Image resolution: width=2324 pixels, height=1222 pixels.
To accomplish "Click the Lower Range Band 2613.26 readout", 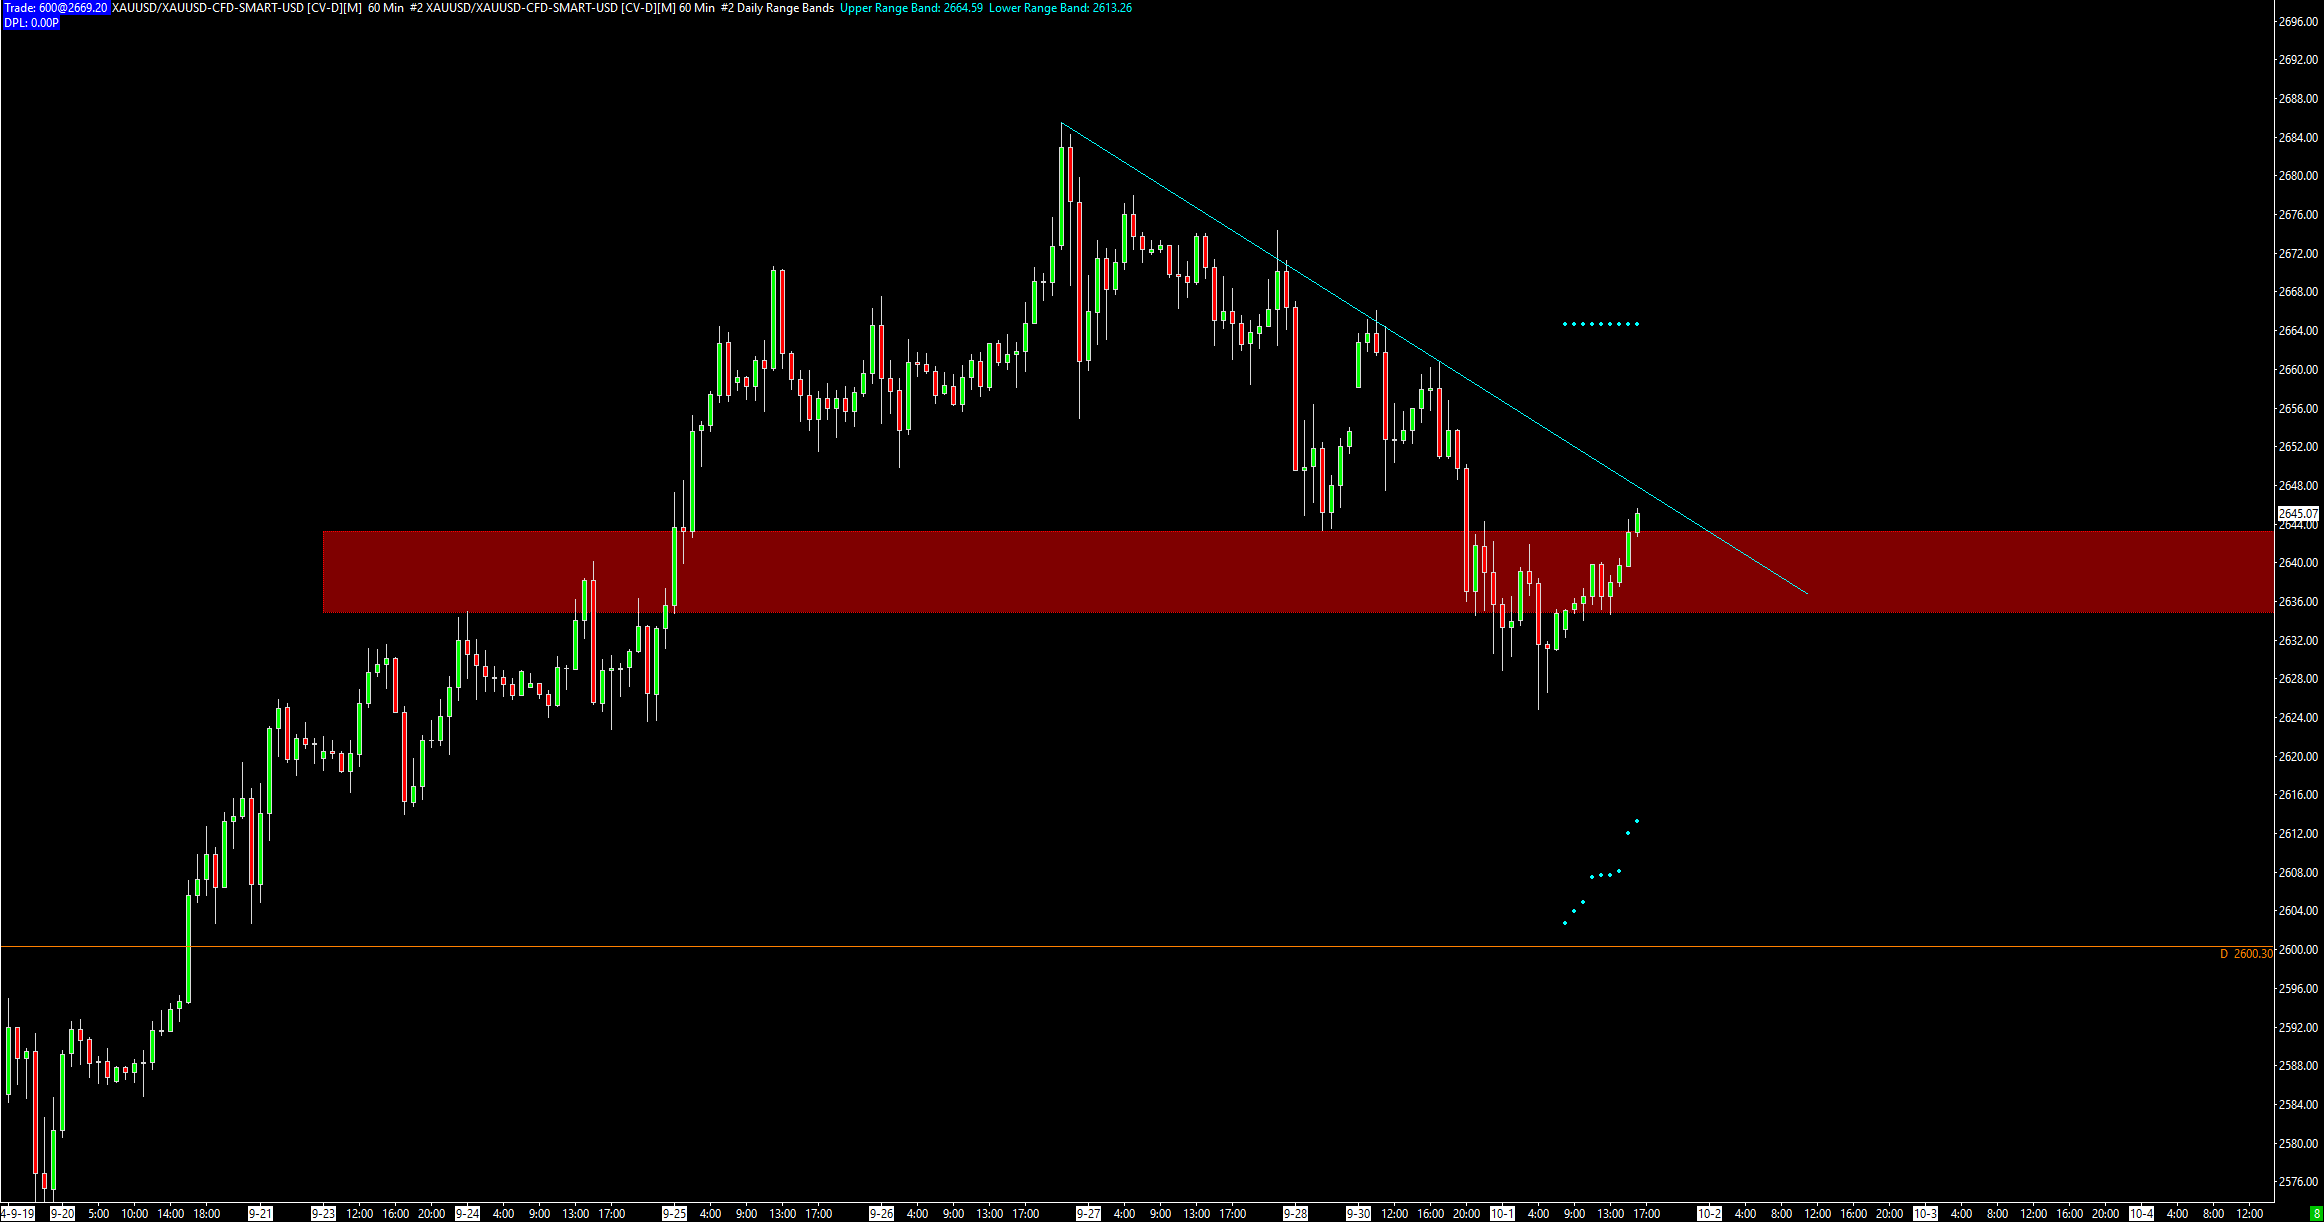I will (1060, 8).
